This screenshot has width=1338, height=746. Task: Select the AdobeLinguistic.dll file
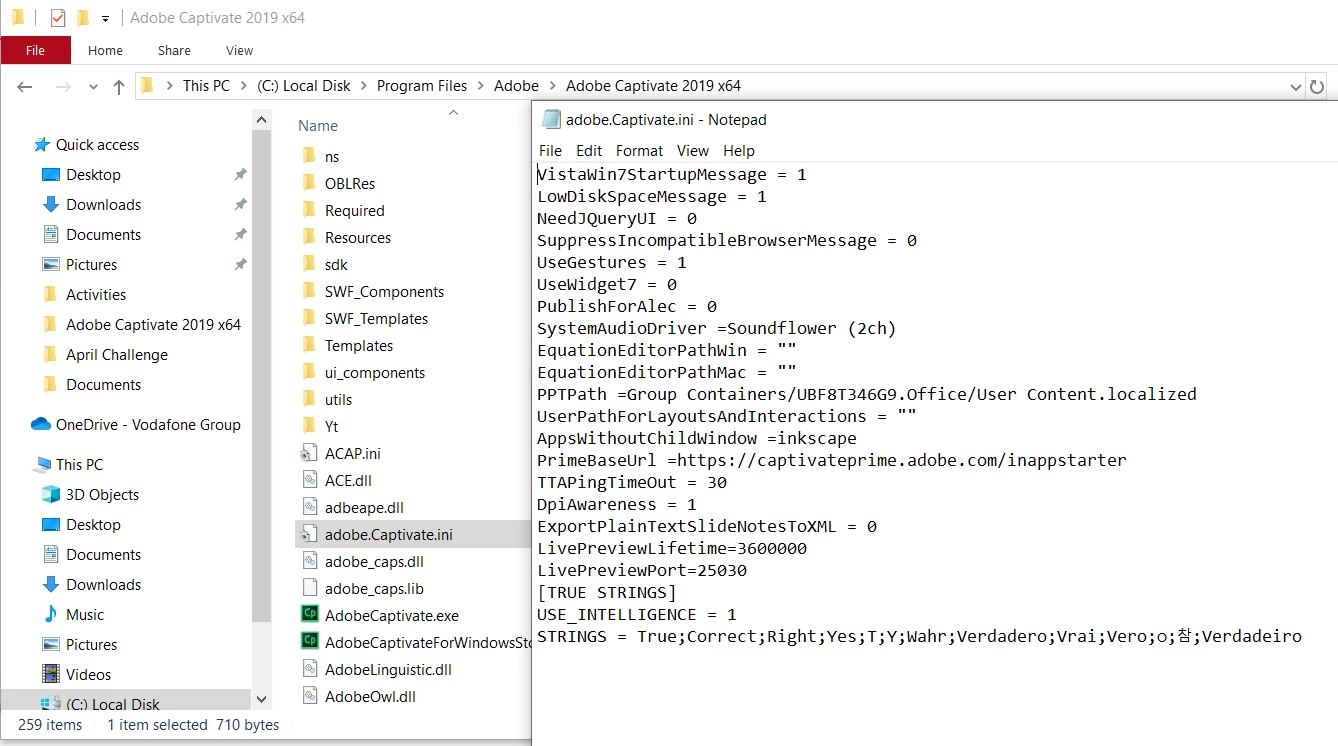tap(388, 670)
